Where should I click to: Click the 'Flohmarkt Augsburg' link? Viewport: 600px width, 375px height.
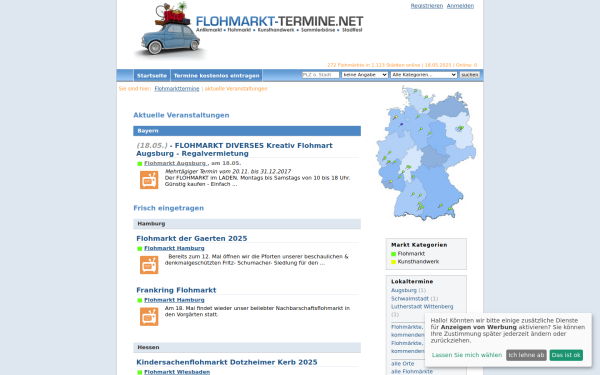pos(175,163)
